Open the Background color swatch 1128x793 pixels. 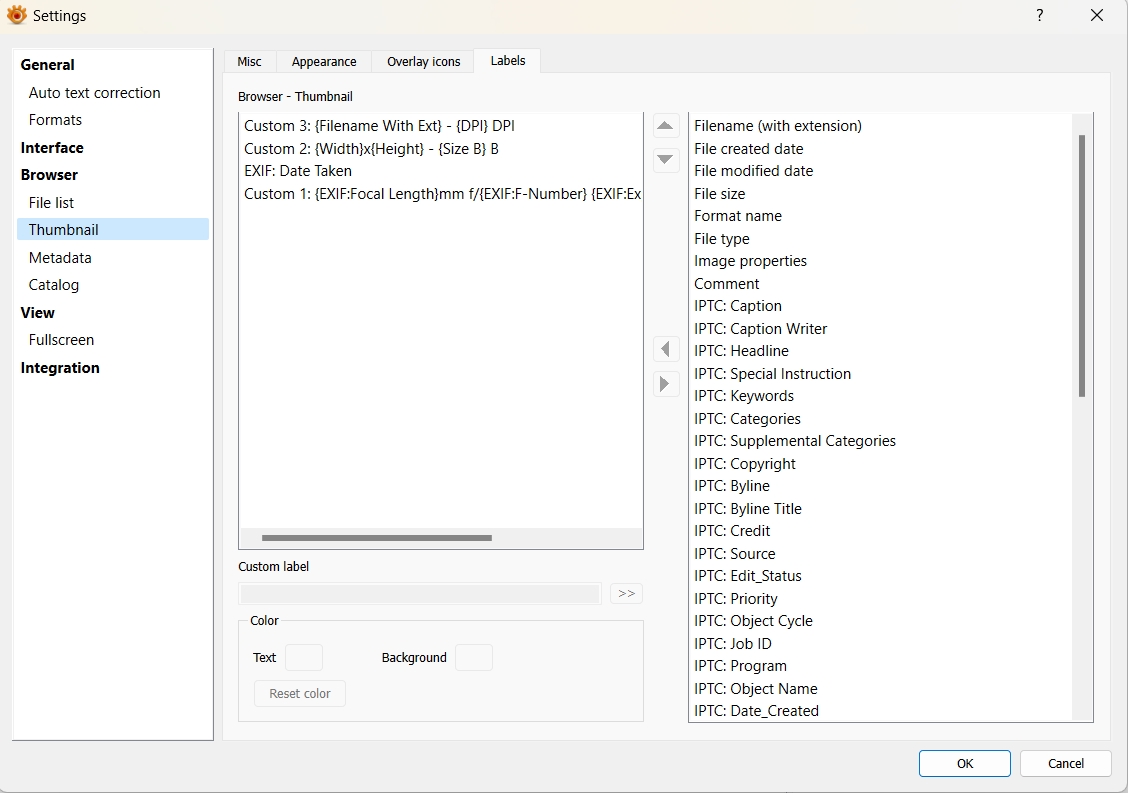(x=474, y=657)
